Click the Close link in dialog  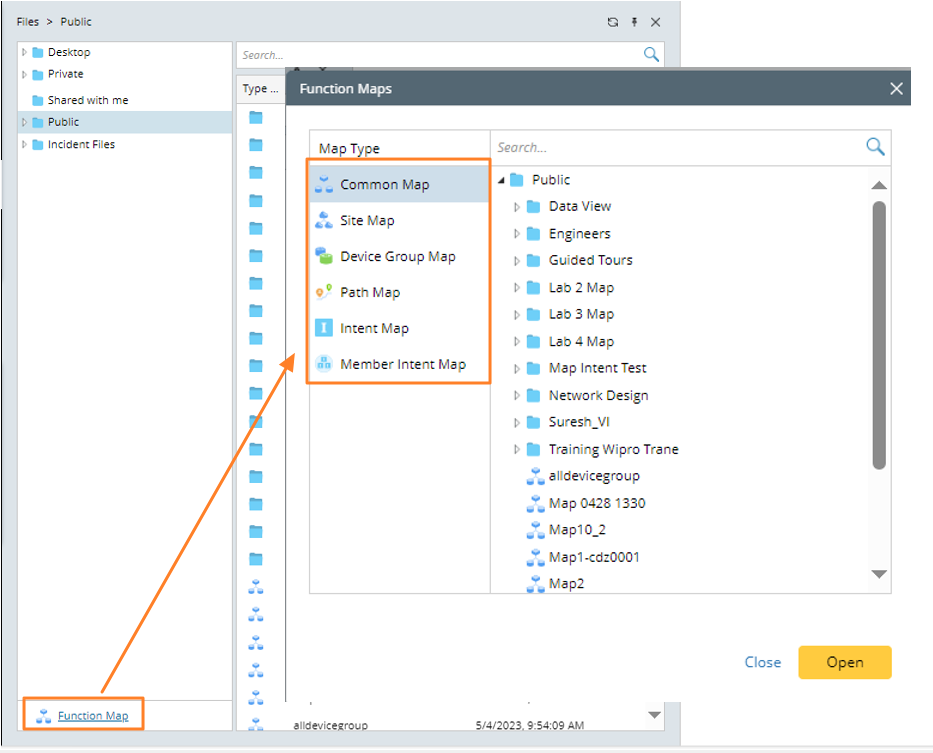tap(762, 662)
